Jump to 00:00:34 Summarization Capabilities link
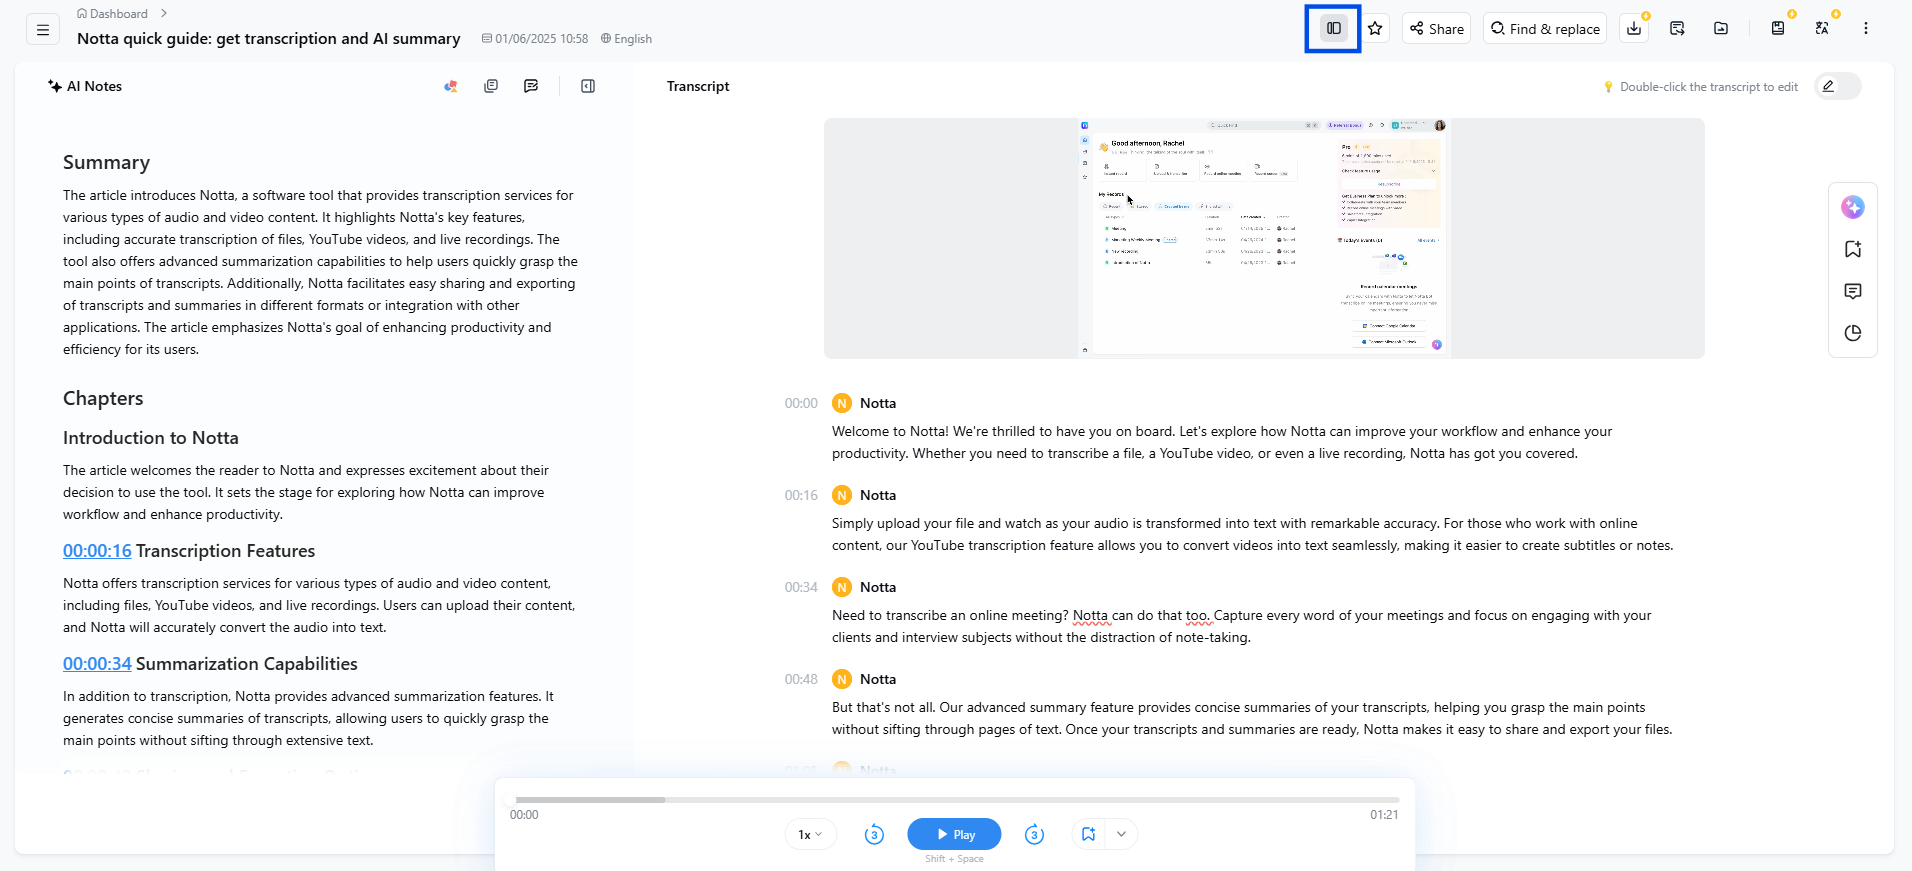Image resolution: width=1912 pixels, height=871 pixels. coord(97,664)
